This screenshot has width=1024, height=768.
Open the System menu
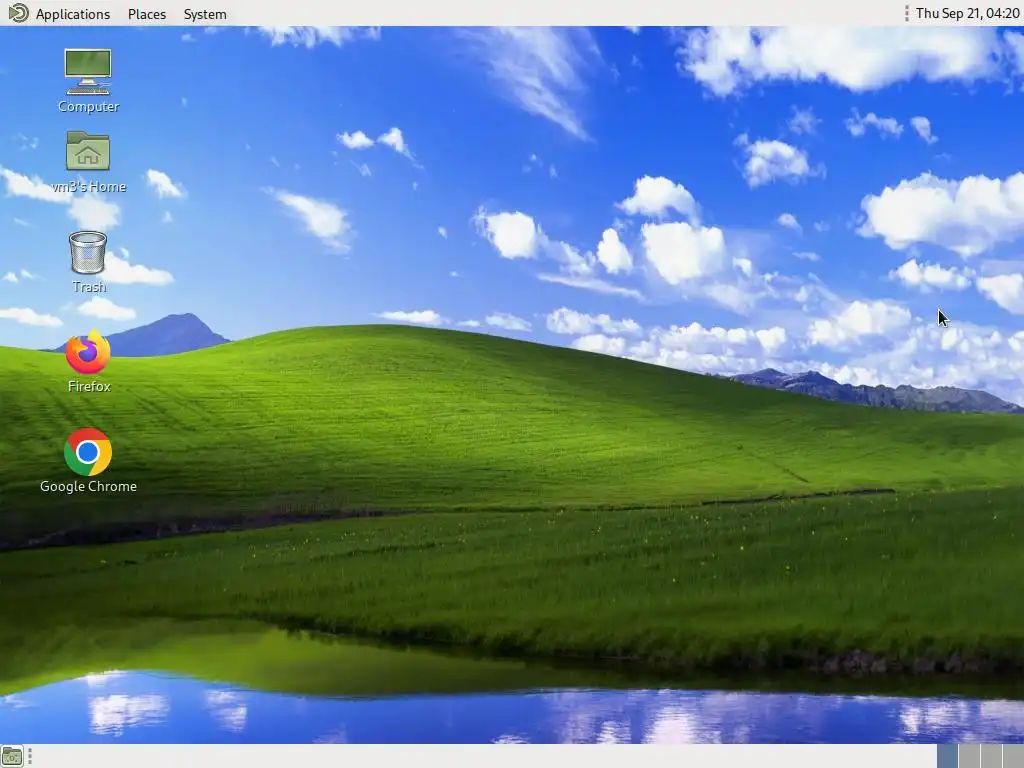tap(204, 14)
